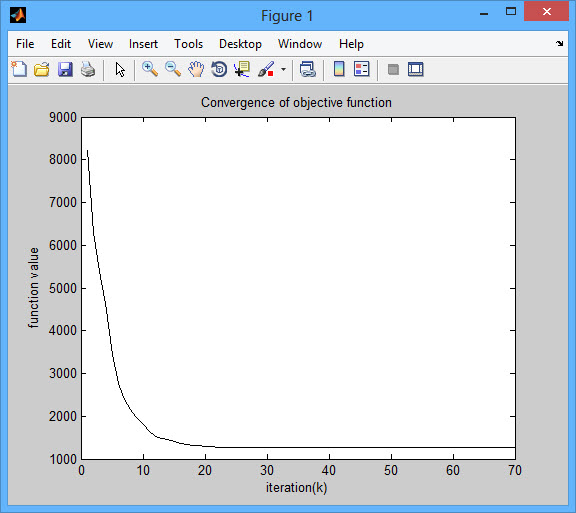
Task: Open the Tools menu
Action: 188,44
